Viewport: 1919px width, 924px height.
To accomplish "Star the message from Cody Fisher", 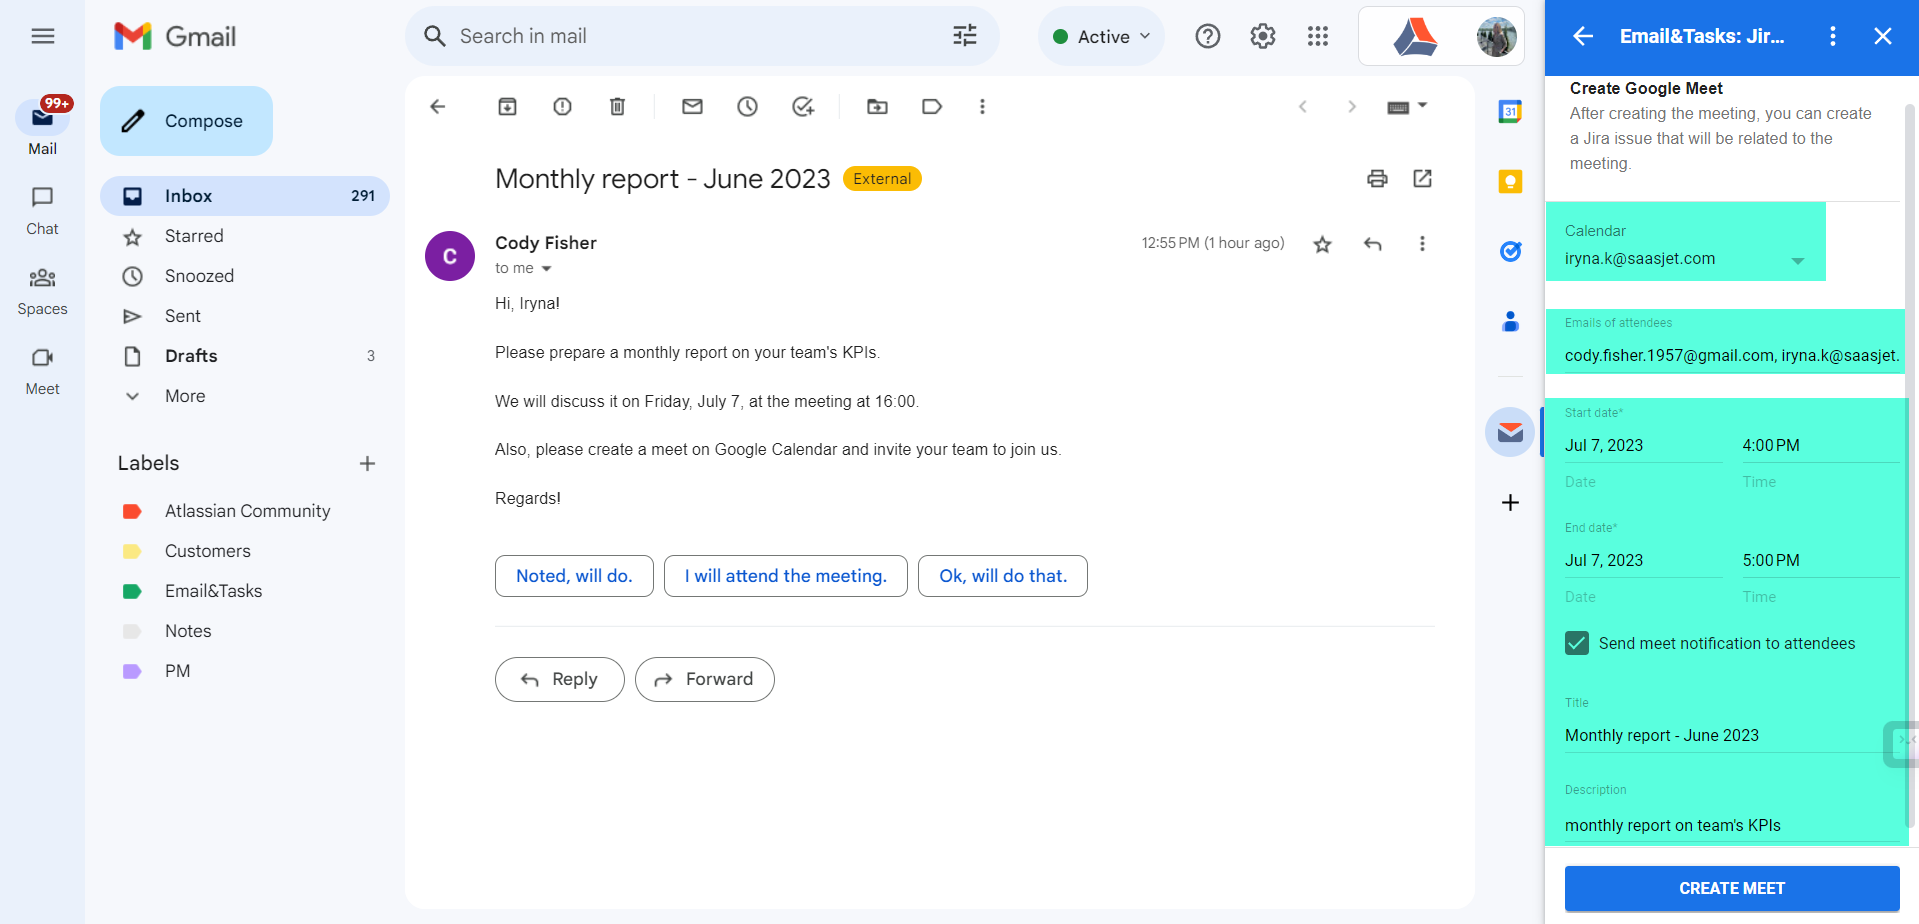I will pyautogui.click(x=1322, y=244).
